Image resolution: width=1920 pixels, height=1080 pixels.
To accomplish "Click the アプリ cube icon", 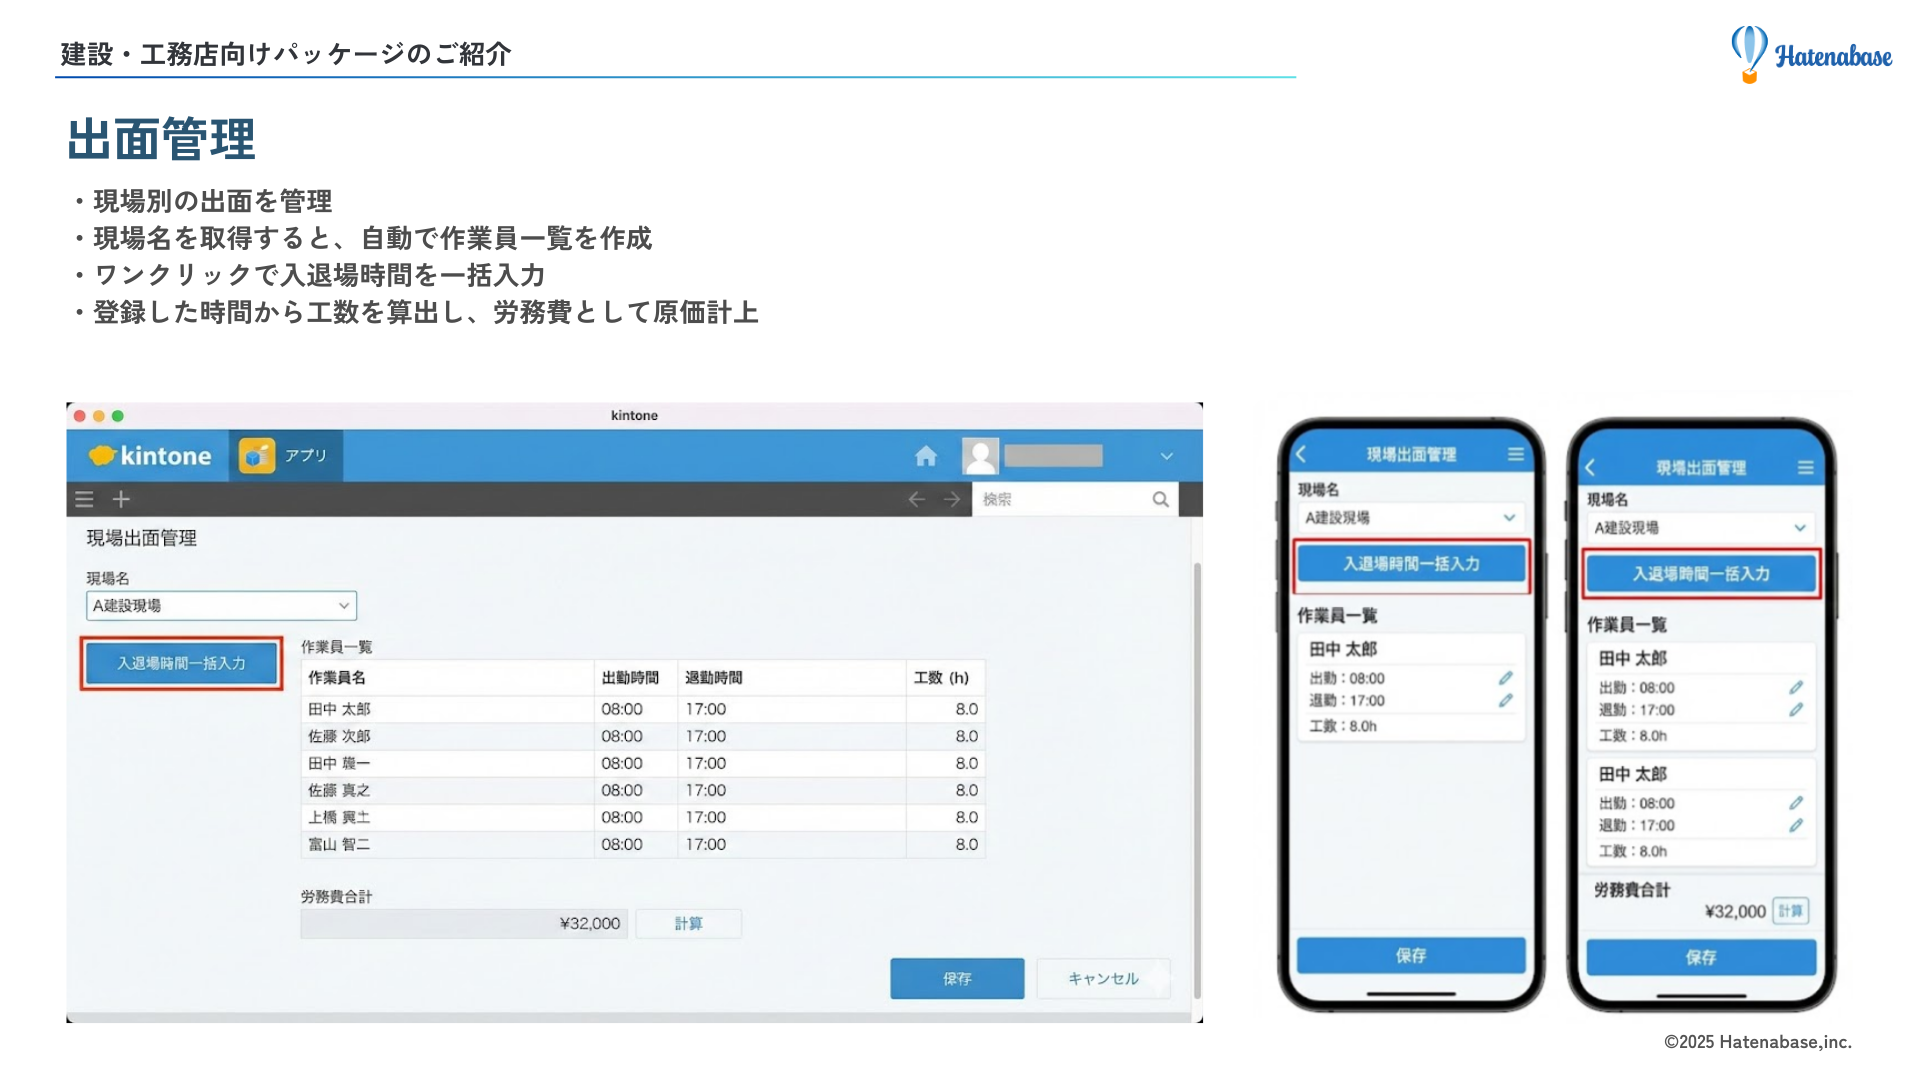I will point(257,456).
